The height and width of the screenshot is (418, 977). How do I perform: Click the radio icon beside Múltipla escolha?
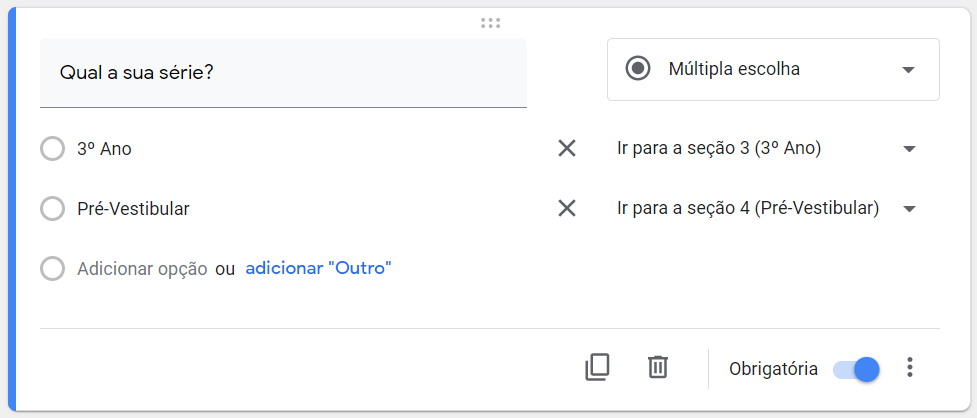tap(637, 69)
